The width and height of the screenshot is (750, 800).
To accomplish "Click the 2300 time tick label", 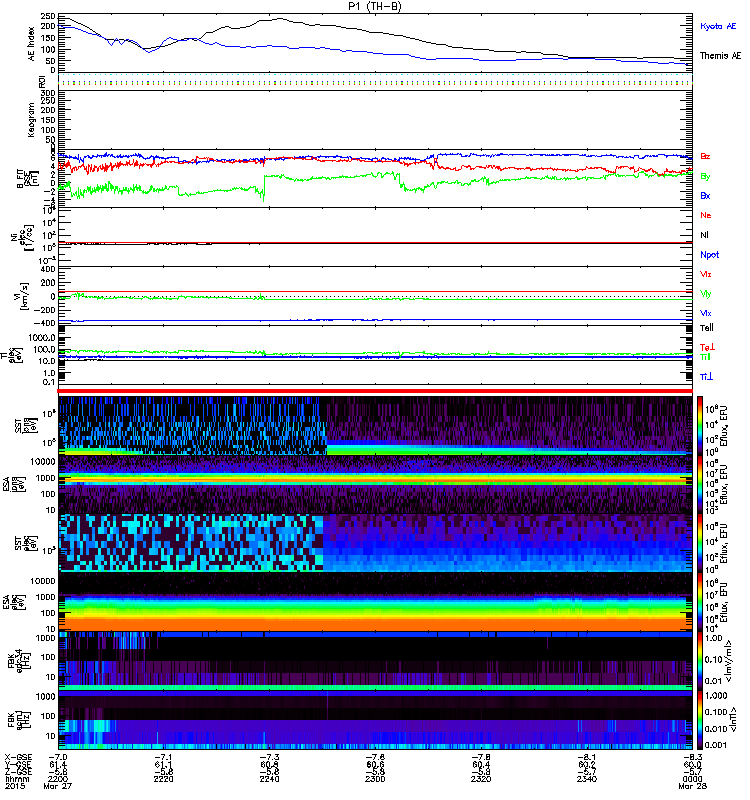I will [x=375, y=779].
